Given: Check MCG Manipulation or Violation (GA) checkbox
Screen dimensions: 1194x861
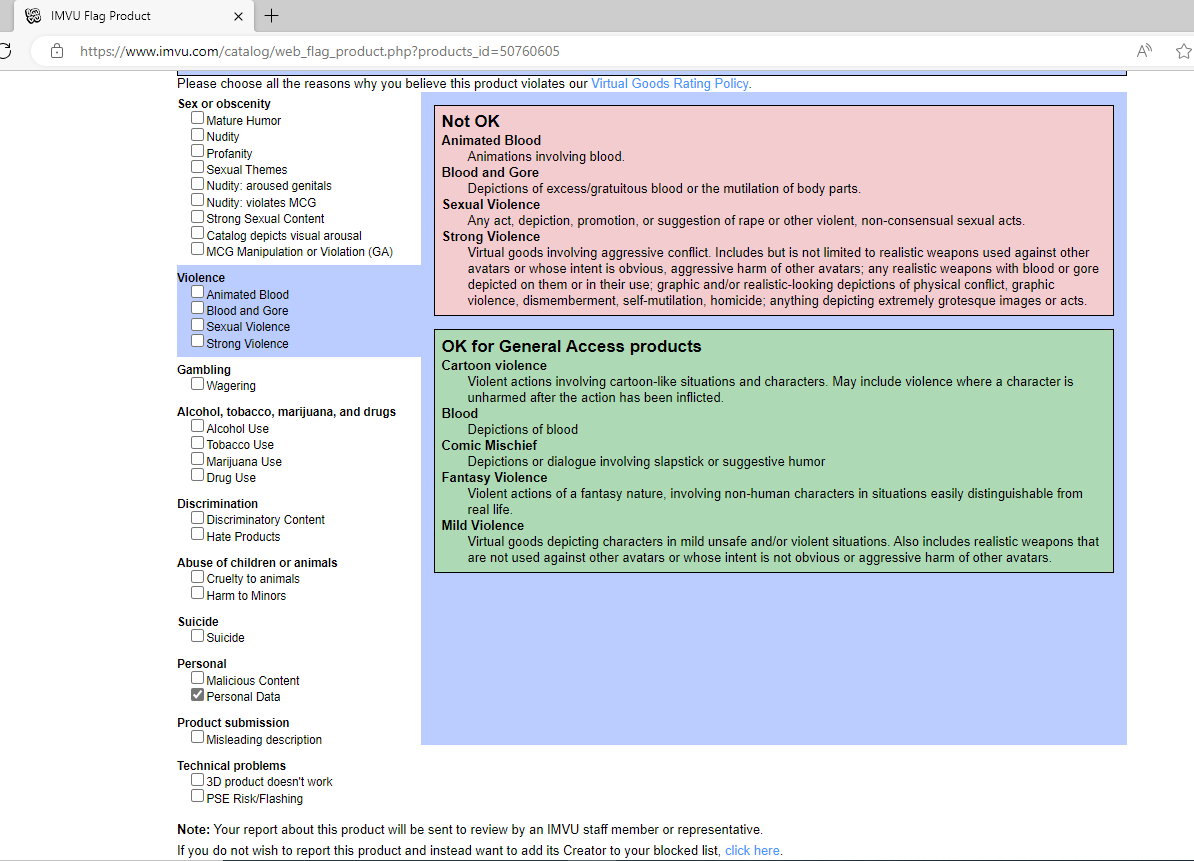Looking at the screenshot, I should (x=197, y=249).
